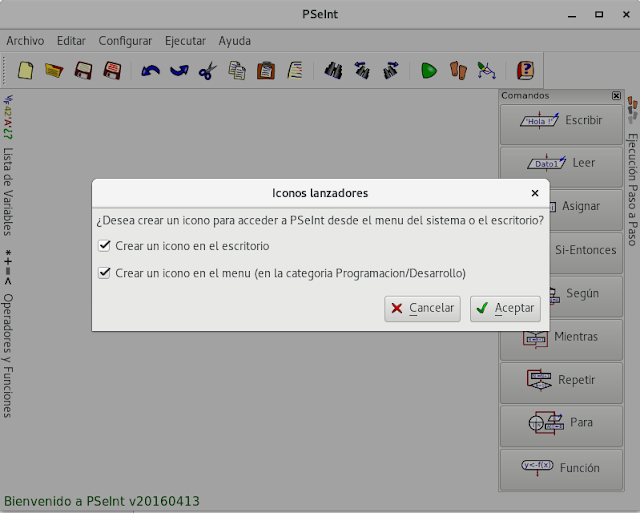The width and height of the screenshot is (640, 513).
Task: Click the Save As red floppy icon
Action: pos(112,71)
